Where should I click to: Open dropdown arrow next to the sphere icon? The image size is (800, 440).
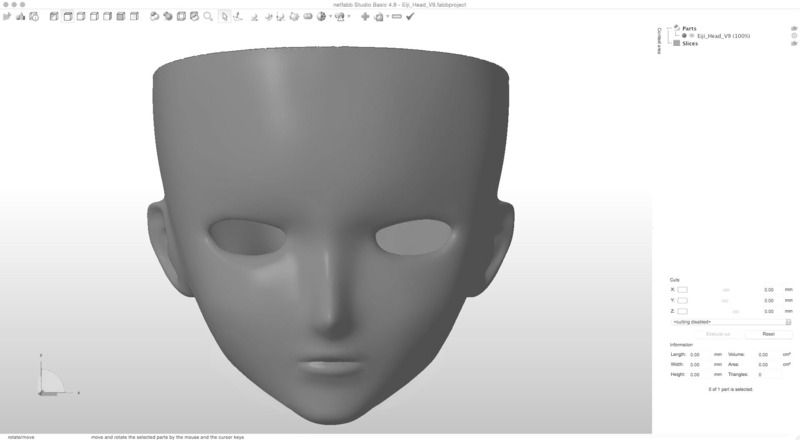coord(330,17)
